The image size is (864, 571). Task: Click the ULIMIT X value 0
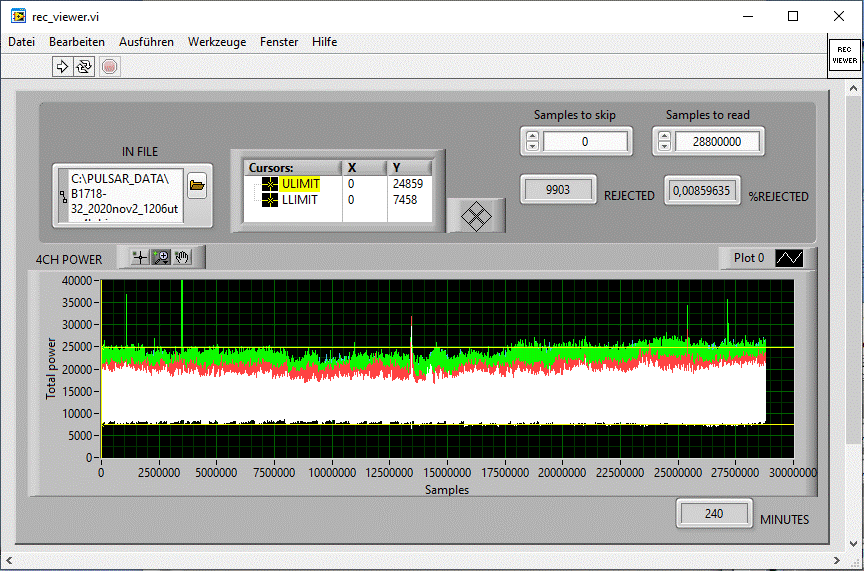[351, 184]
